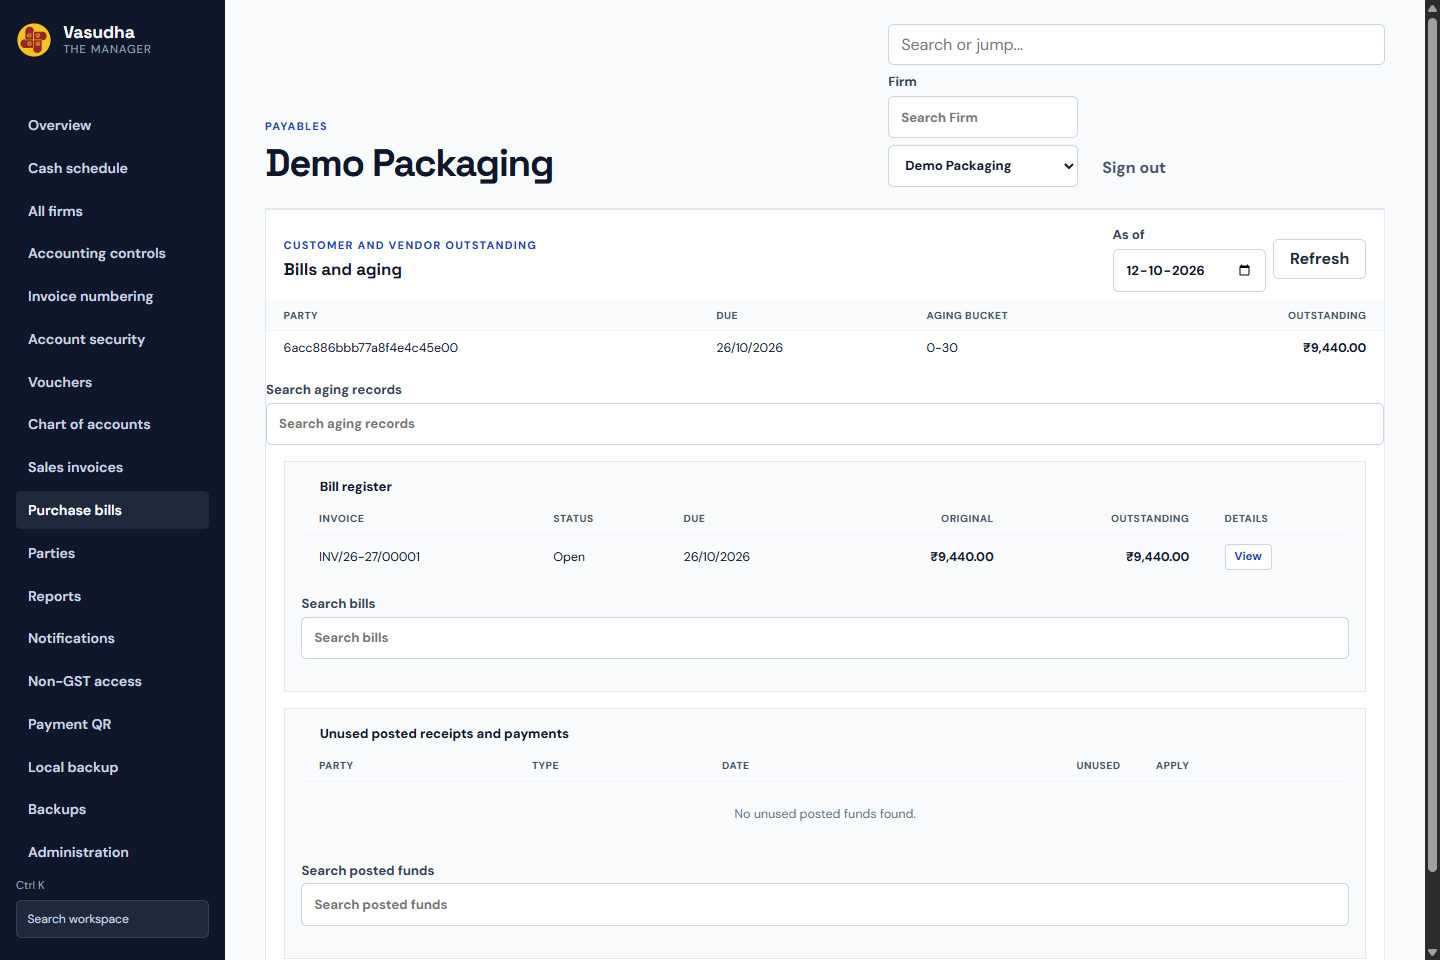Click the No unused posted funds found message
The image size is (1440, 960).
tap(825, 814)
